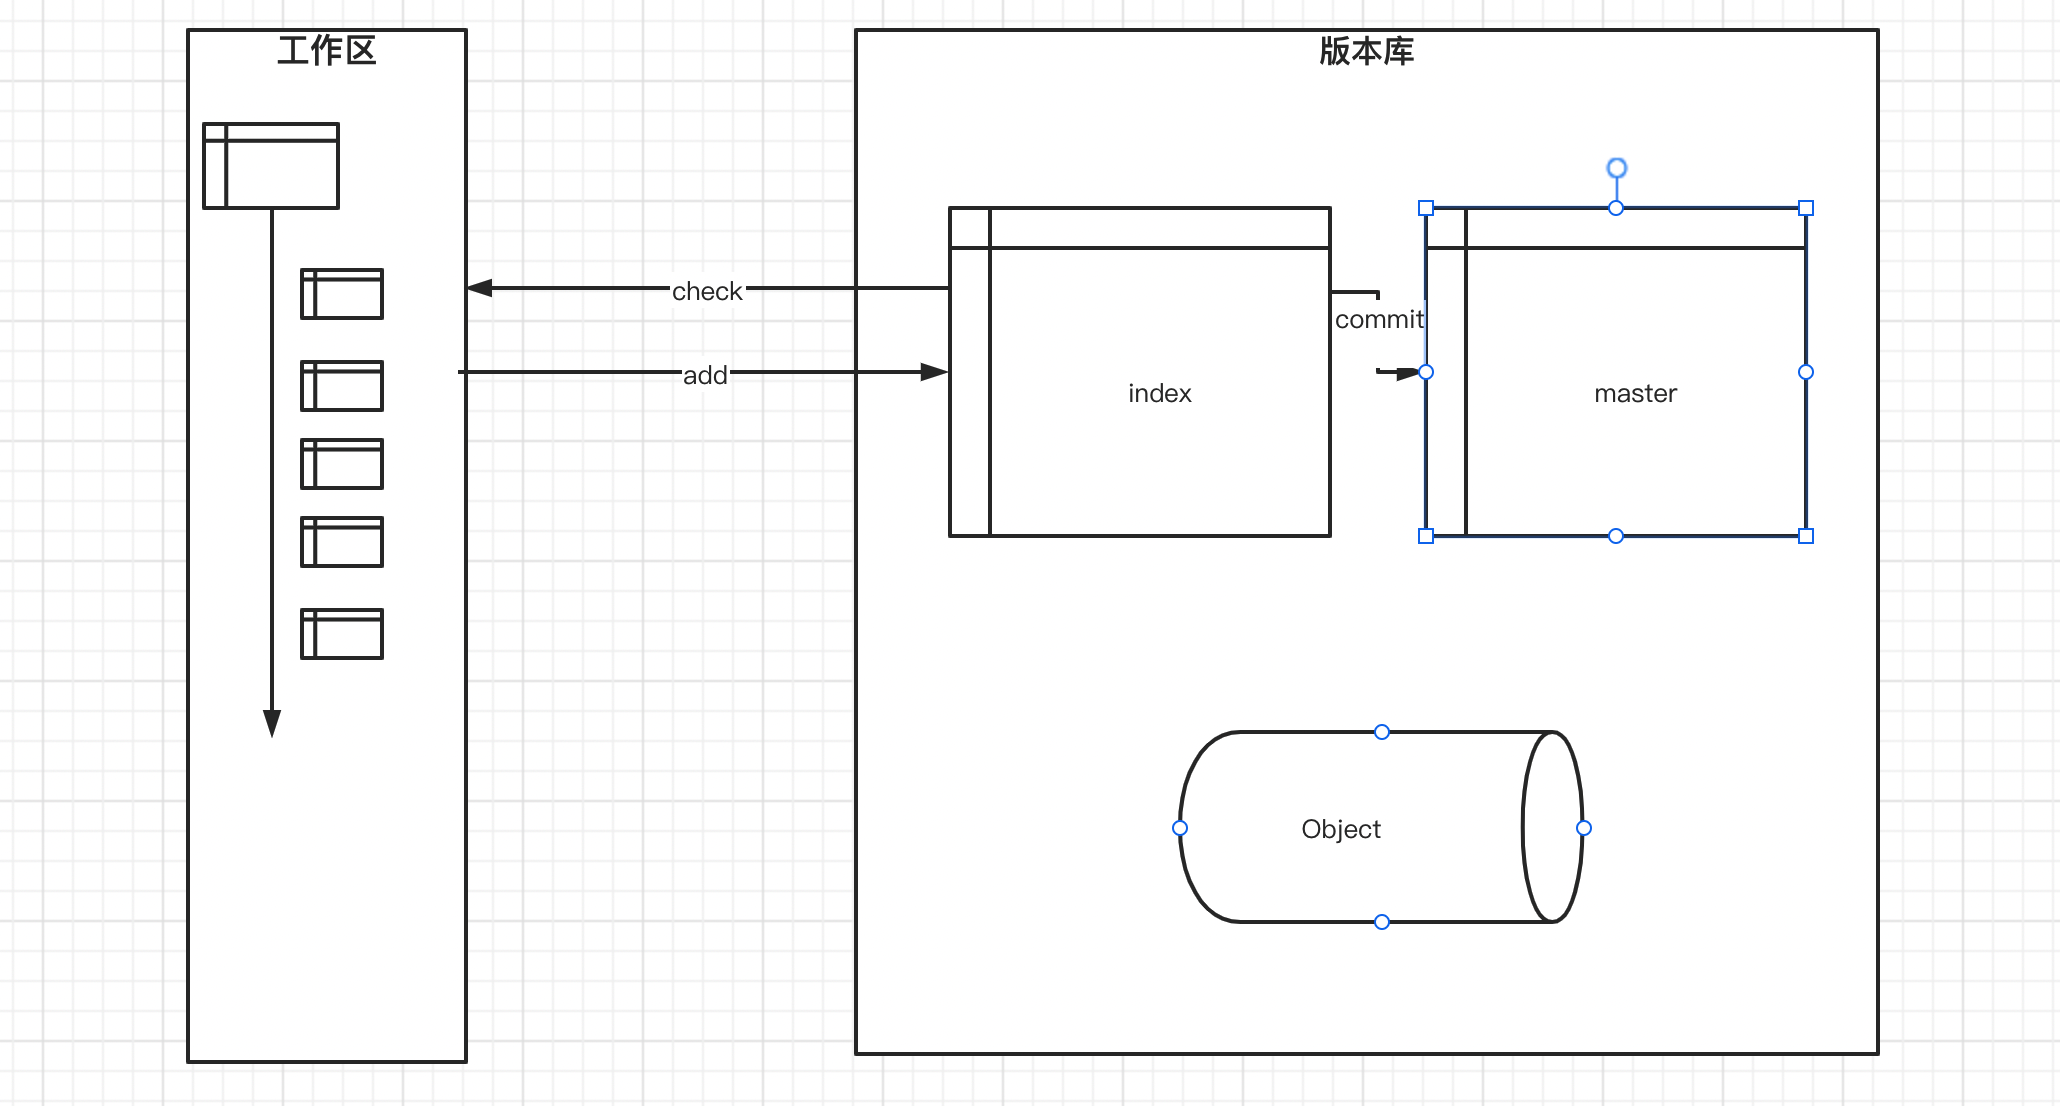Select the first small table under 工作区
Image resolution: width=2060 pixels, height=1106 pixels.
point(342,294)
